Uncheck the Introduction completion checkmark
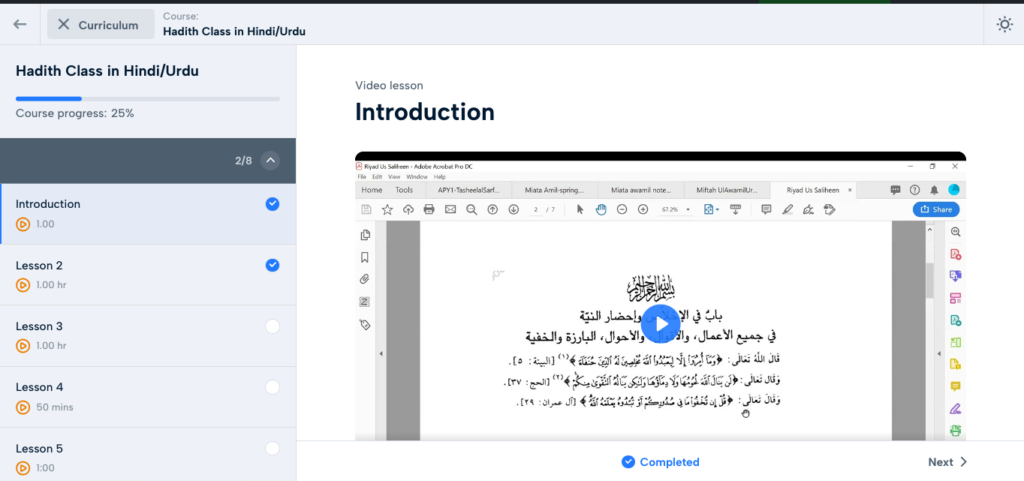The image size is (1024, 481). tap(272, 204)
